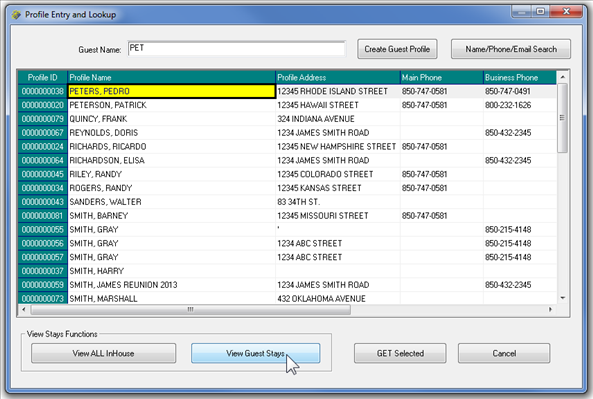Click the GET Selected button

[400, 353]
